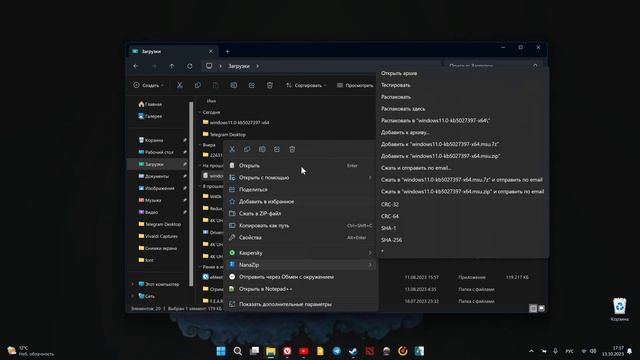The width and height of the screenshot is (640, 360).
Task: Open the Recycle Bin desktop icon
Action: pyautogui.click(x=620, y=309)
